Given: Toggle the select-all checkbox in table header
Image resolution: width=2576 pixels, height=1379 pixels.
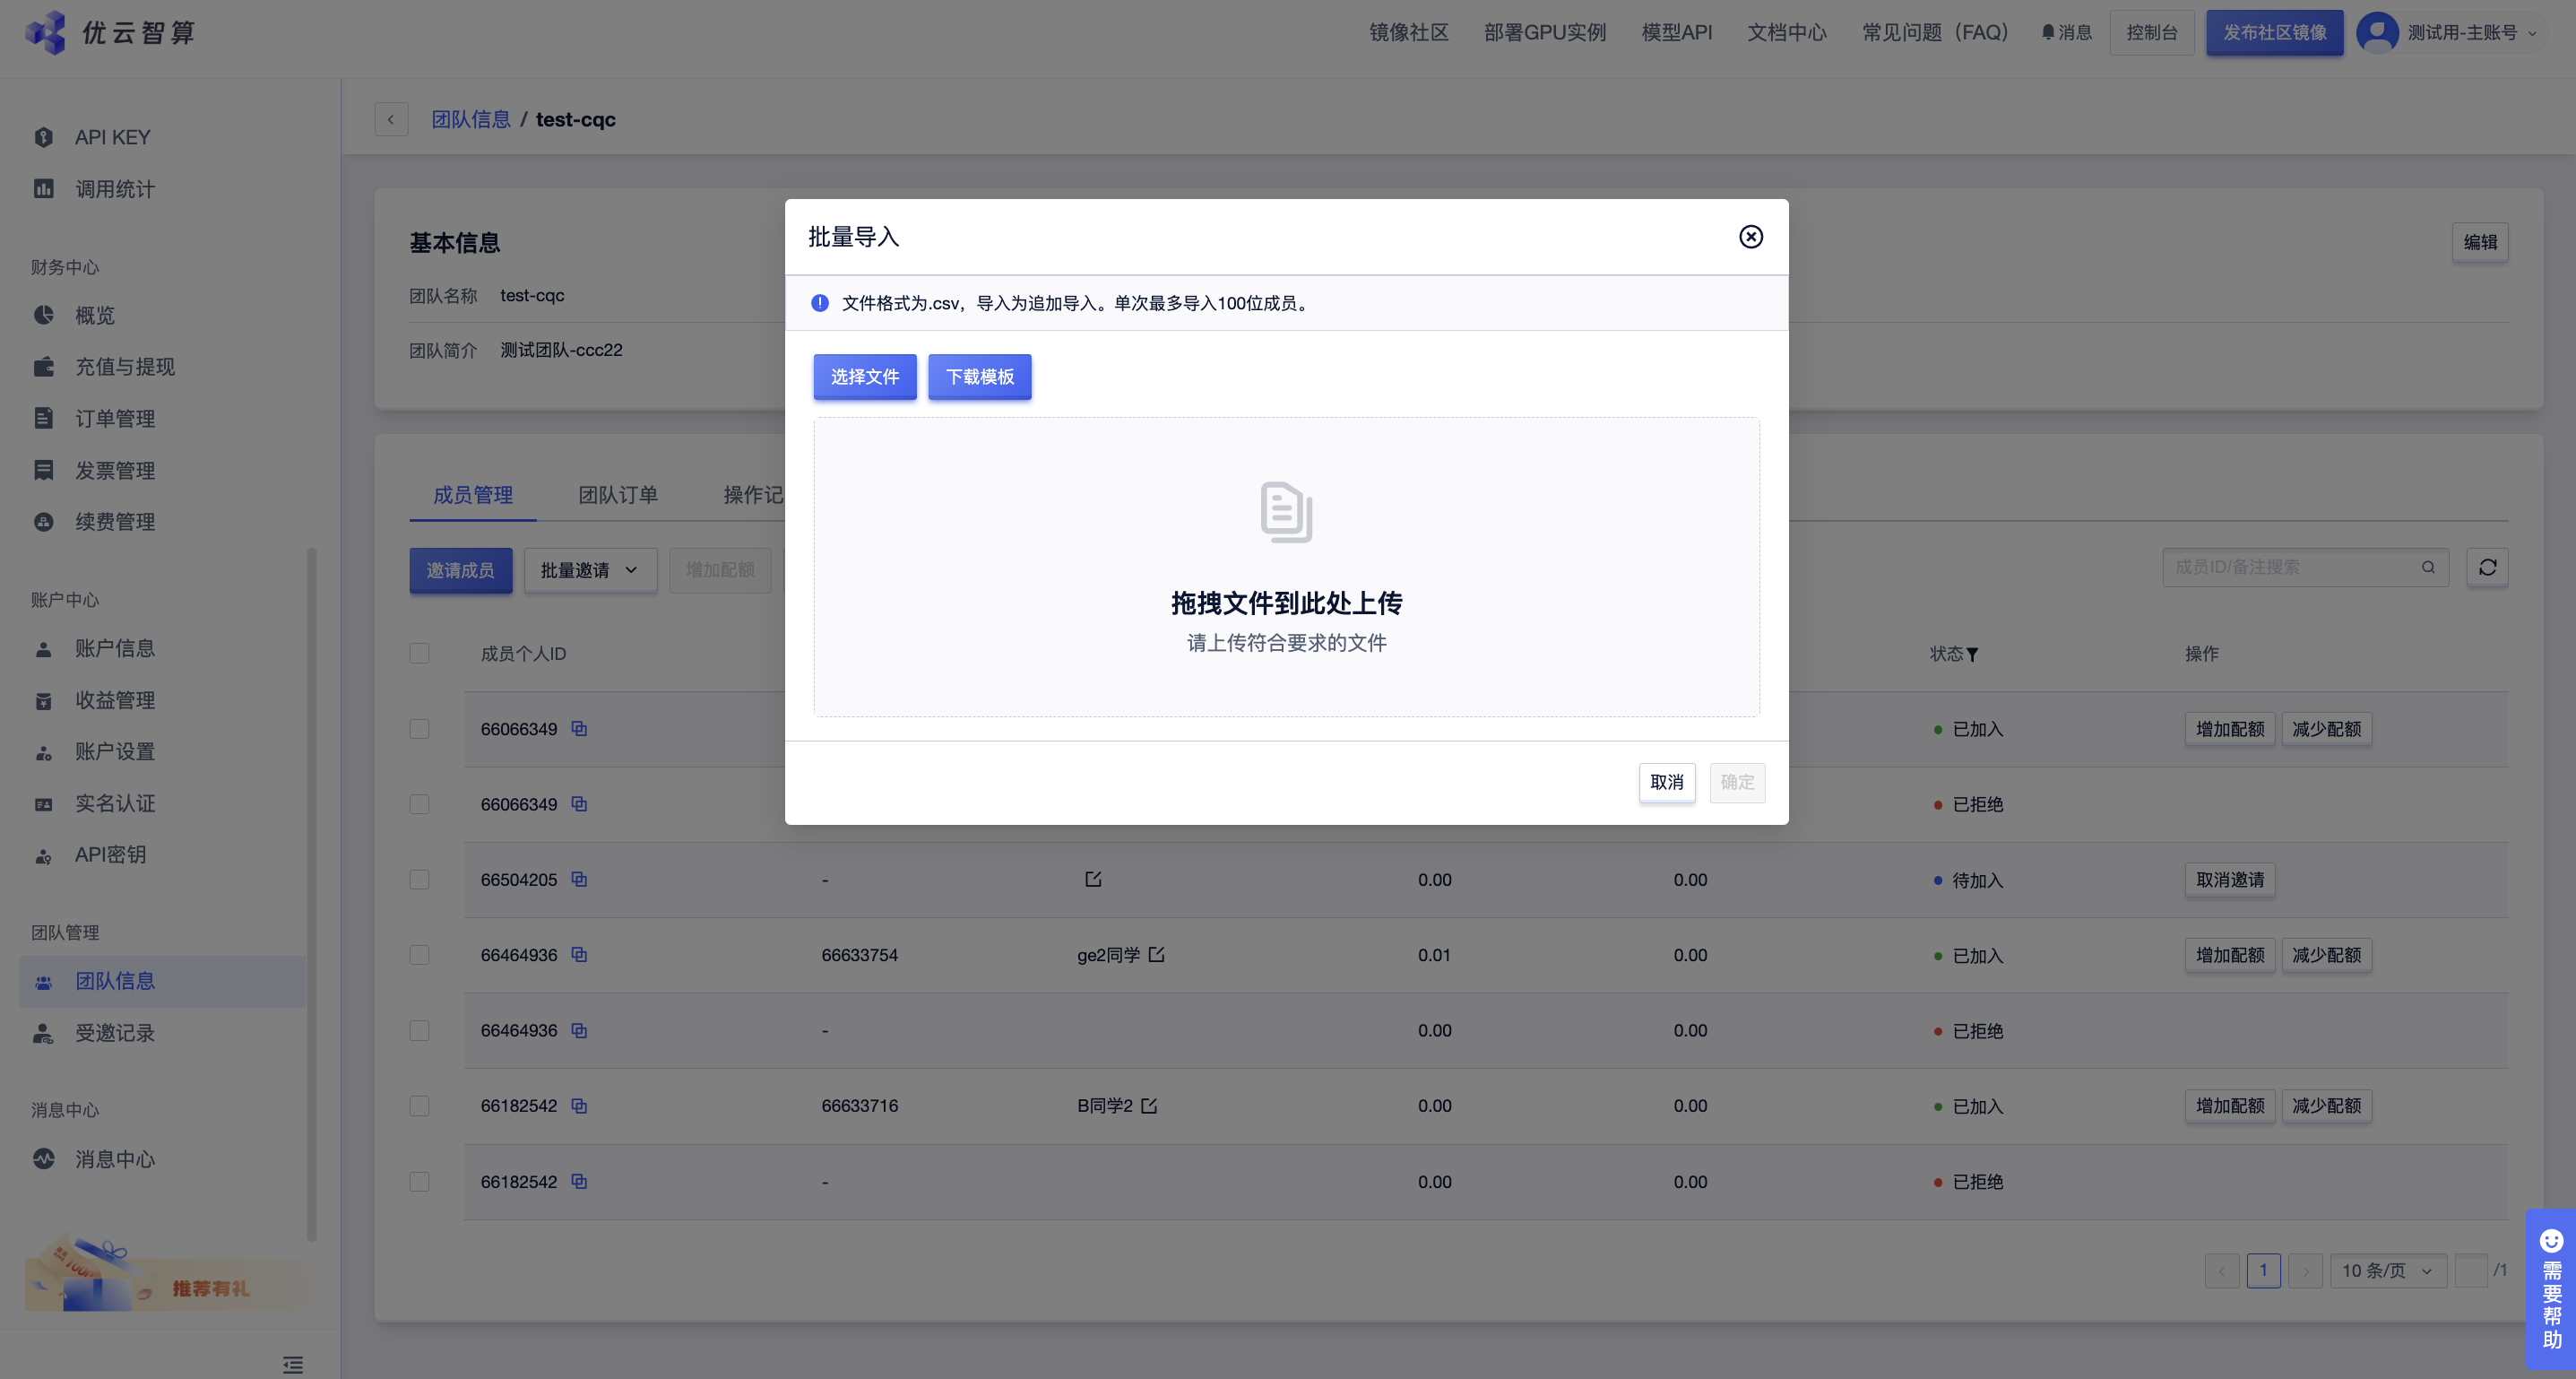Looking at the screenshot, I should coord(419,654).
